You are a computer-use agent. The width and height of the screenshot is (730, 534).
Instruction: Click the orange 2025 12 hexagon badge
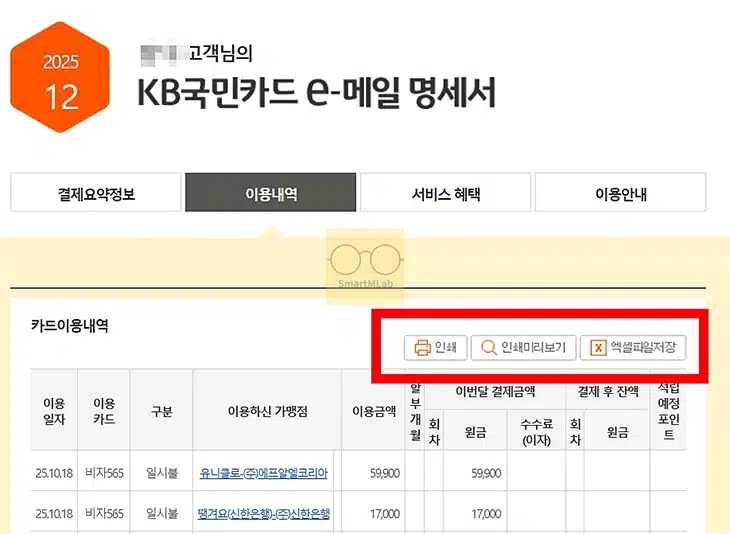point(60,77)
